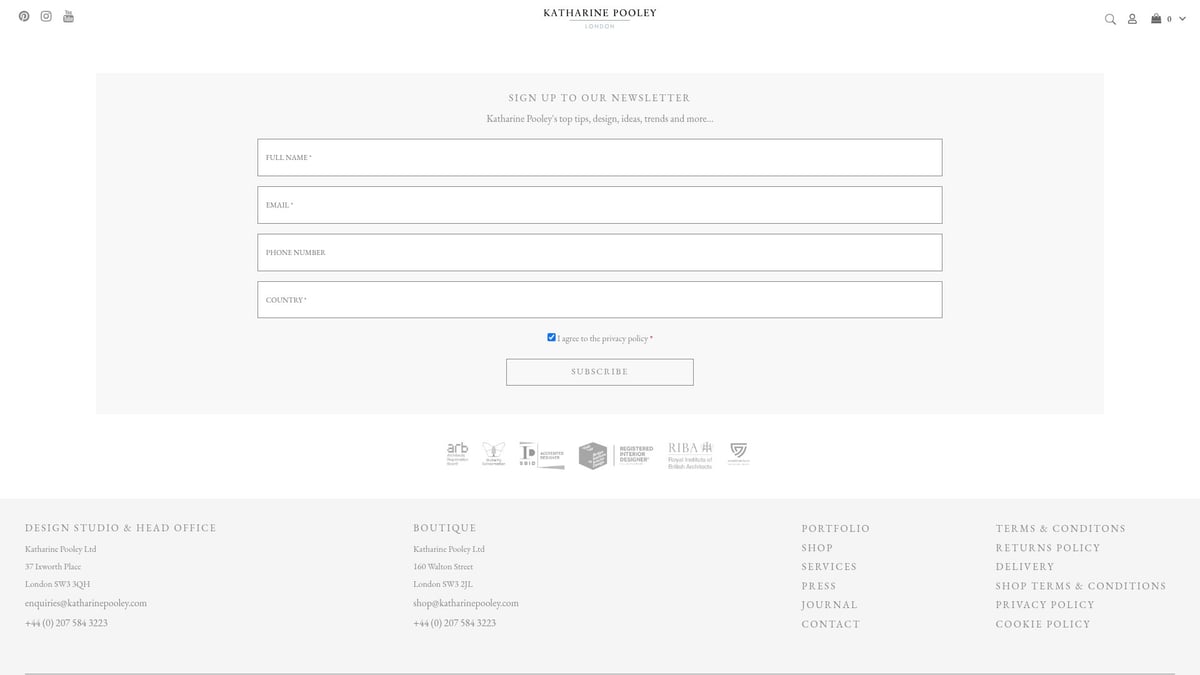Image resolution: width=1200 pixels, height=675 pixels.
Task: Open the Pinterest social icon
Action: click(24, 16)
